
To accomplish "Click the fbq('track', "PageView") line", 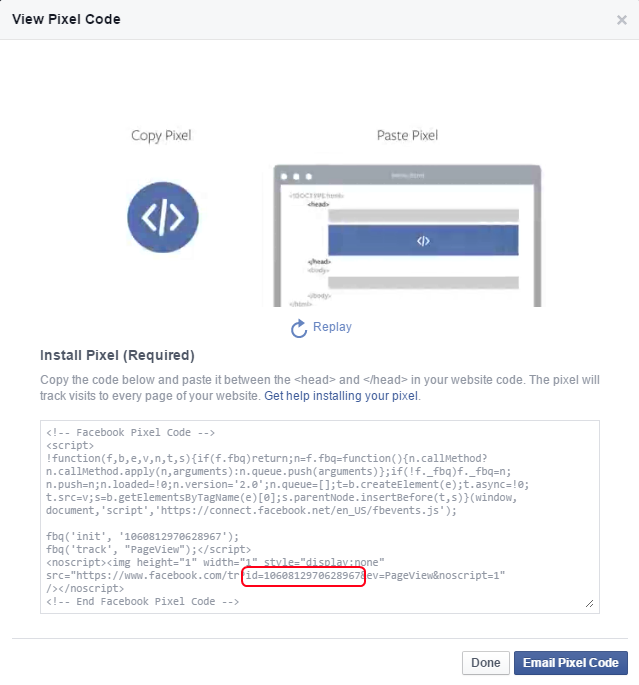I will pyautogui.click(x=149, y=550).
